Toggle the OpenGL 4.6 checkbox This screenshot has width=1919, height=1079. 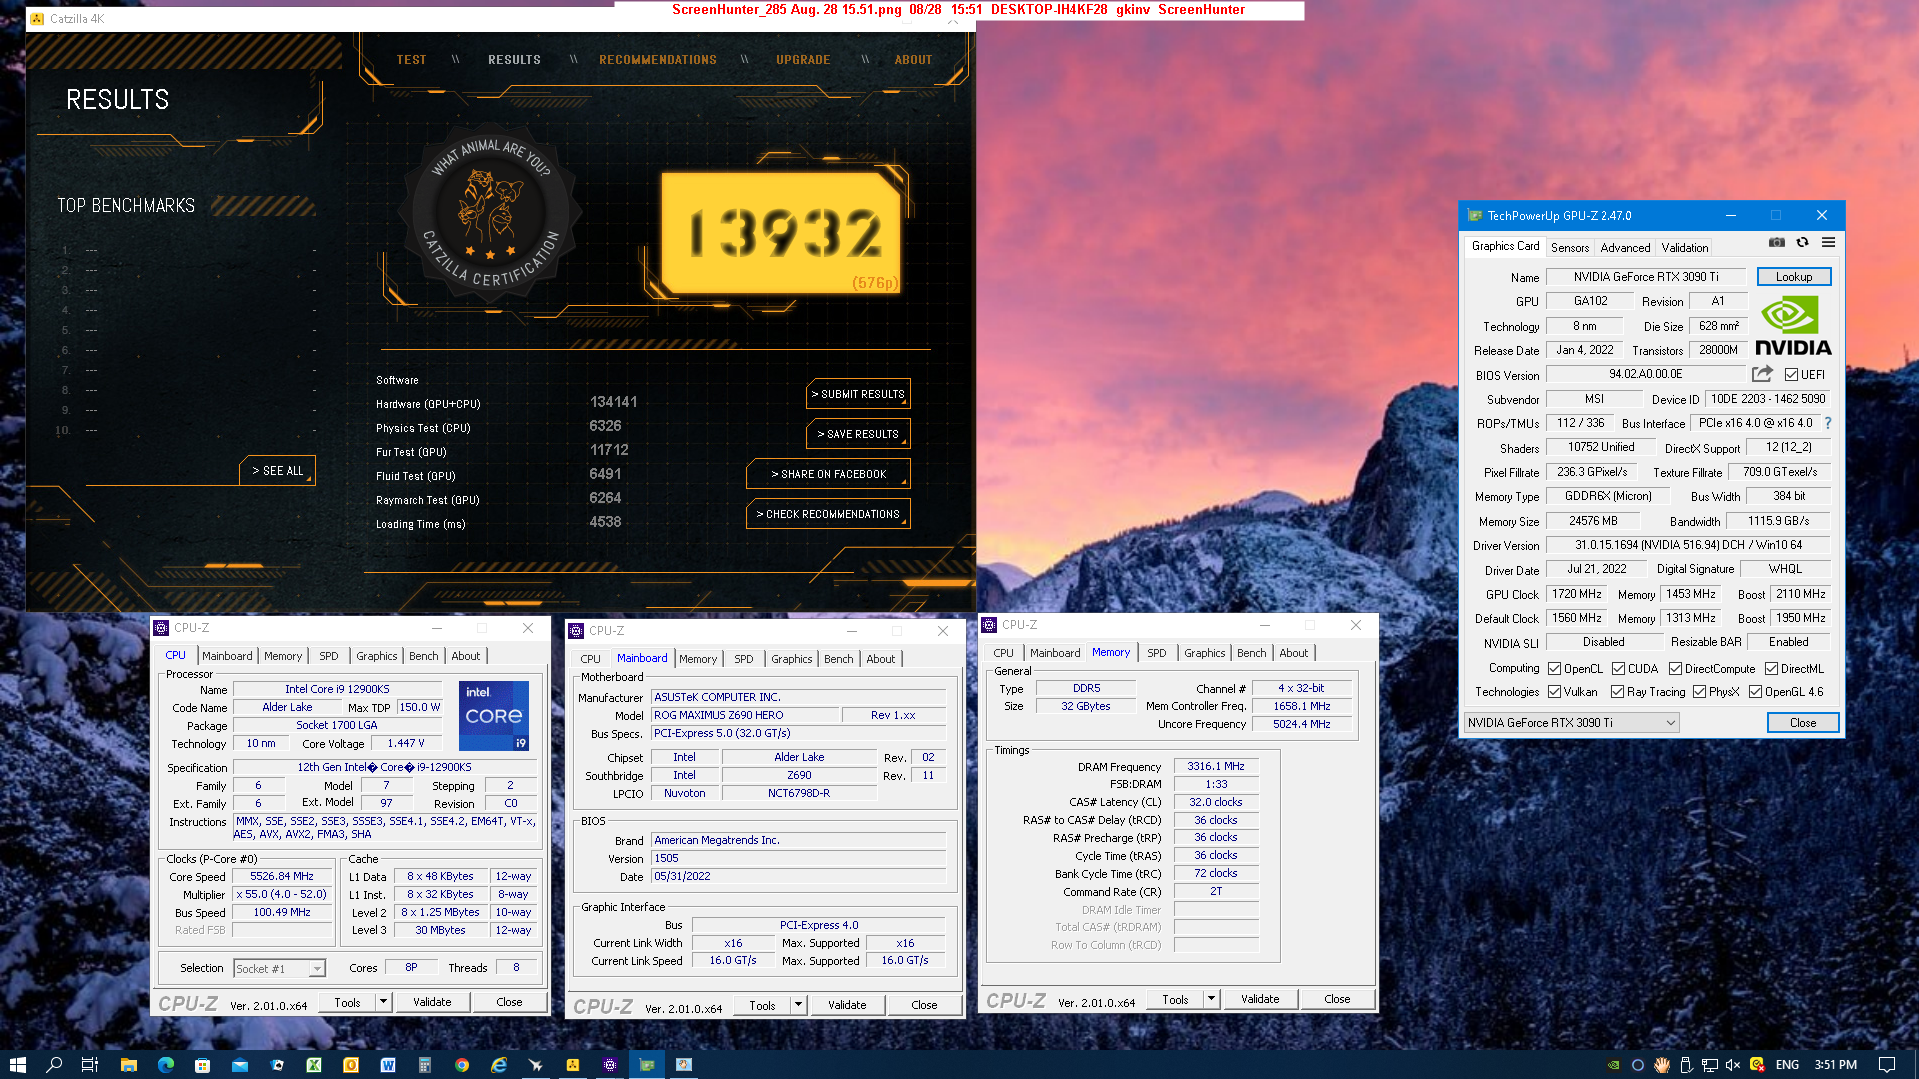pos(1755,692)
